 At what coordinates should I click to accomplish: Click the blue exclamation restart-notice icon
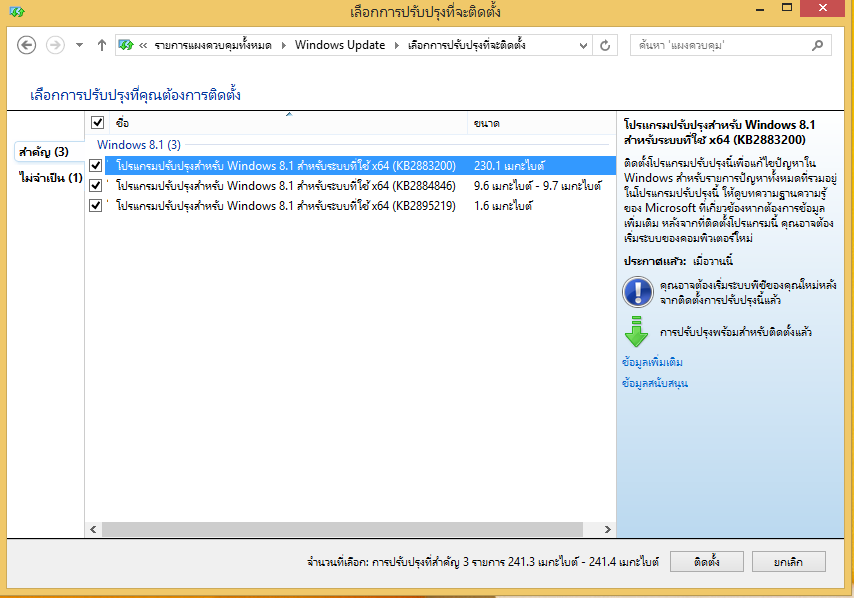pyautogui.click(x=638, y=292)
